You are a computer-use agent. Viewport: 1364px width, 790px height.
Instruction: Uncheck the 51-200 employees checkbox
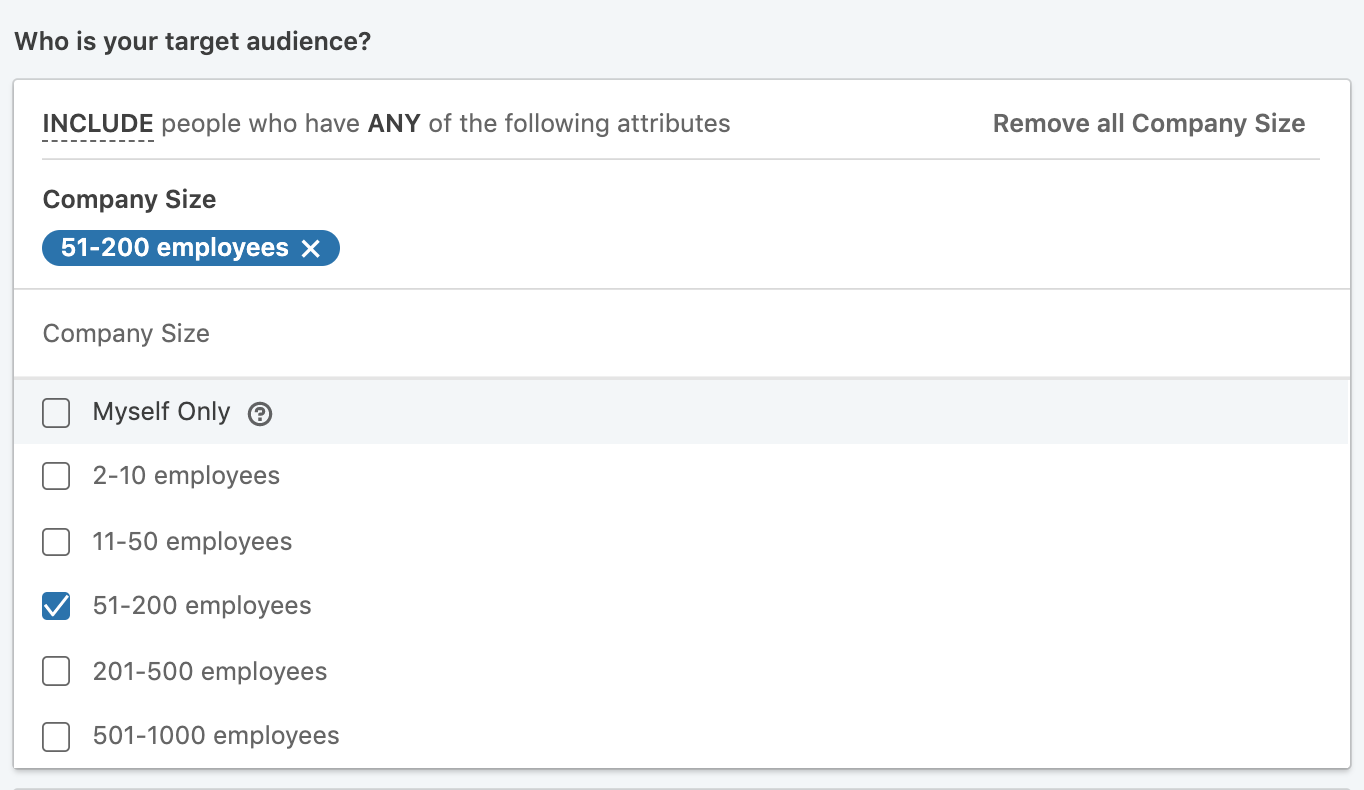[56, 606]
